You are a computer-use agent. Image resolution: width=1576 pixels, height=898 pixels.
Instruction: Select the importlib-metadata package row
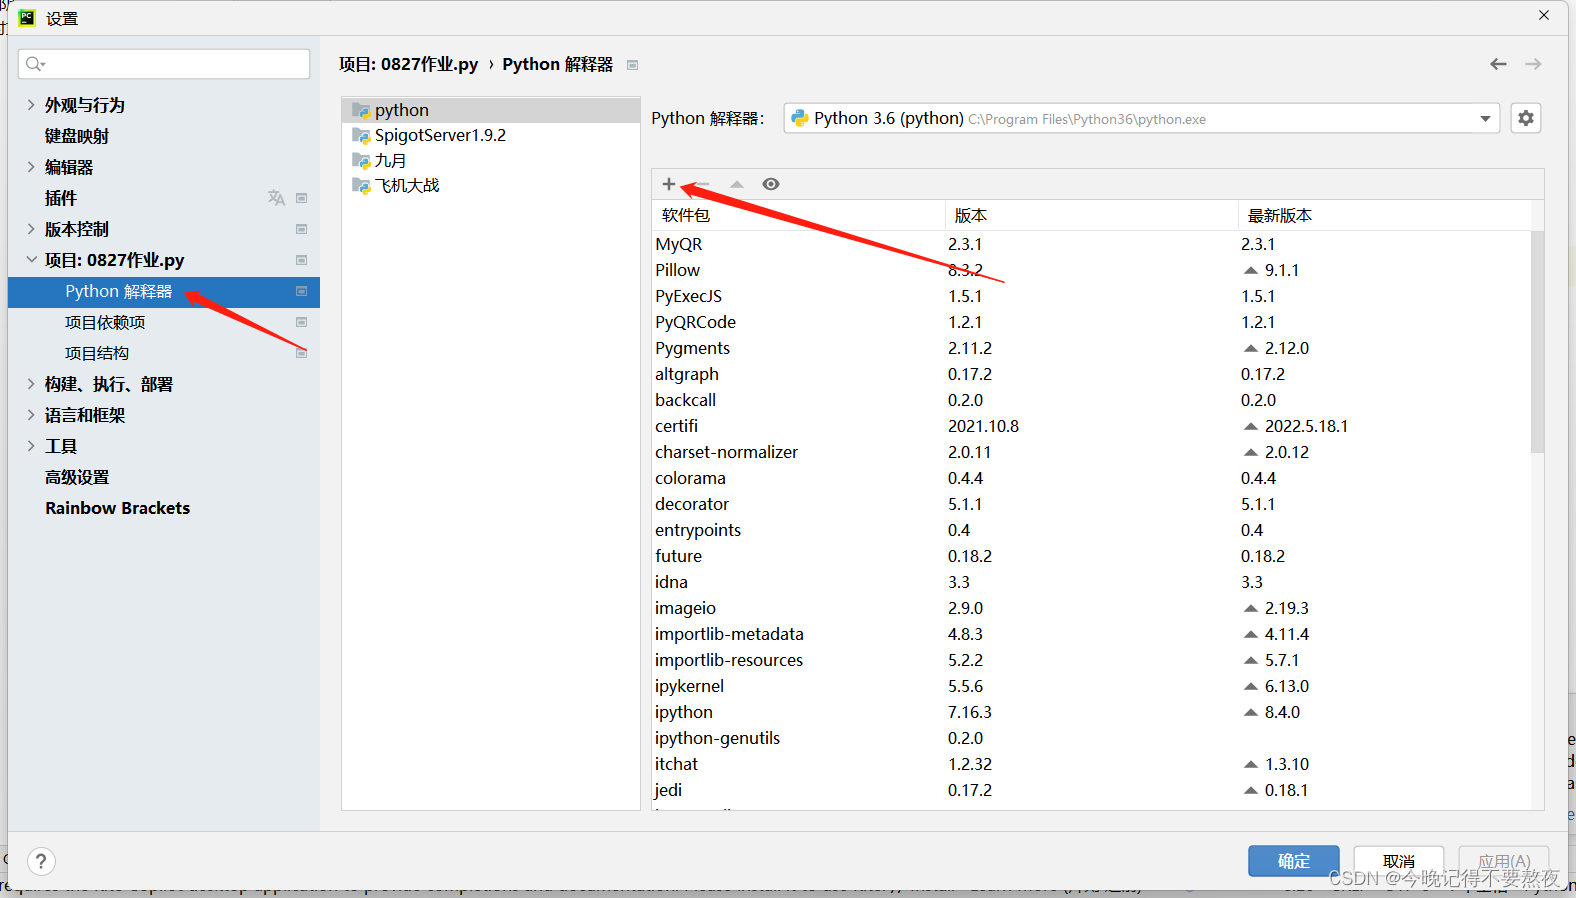pyautogui.click(x=1091, y=634)
